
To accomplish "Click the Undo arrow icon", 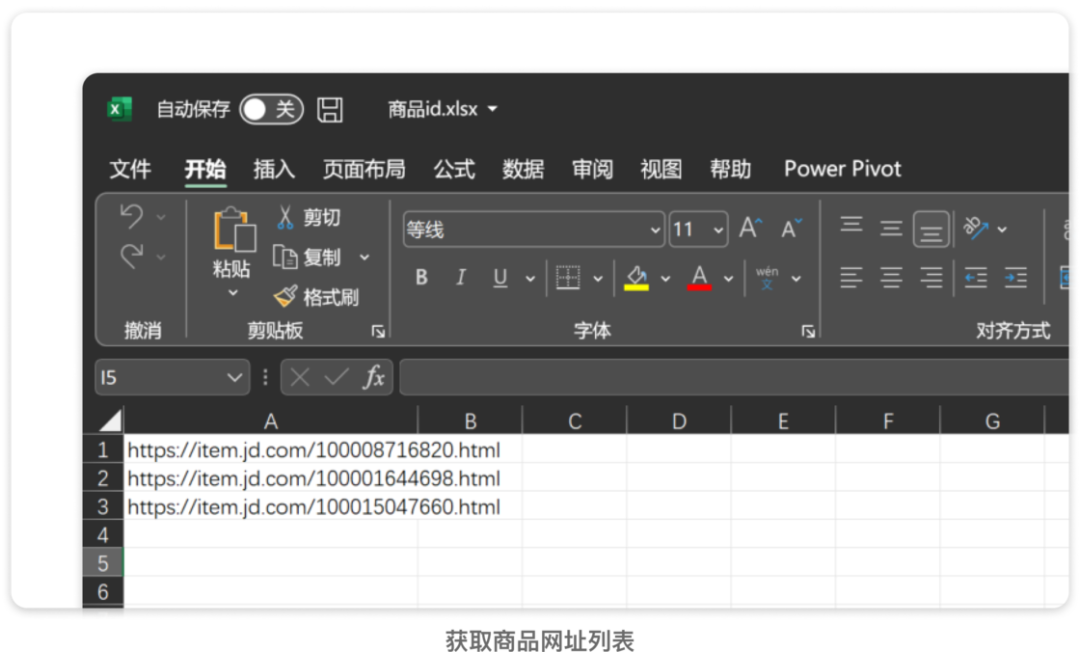I will click(132, 216).
